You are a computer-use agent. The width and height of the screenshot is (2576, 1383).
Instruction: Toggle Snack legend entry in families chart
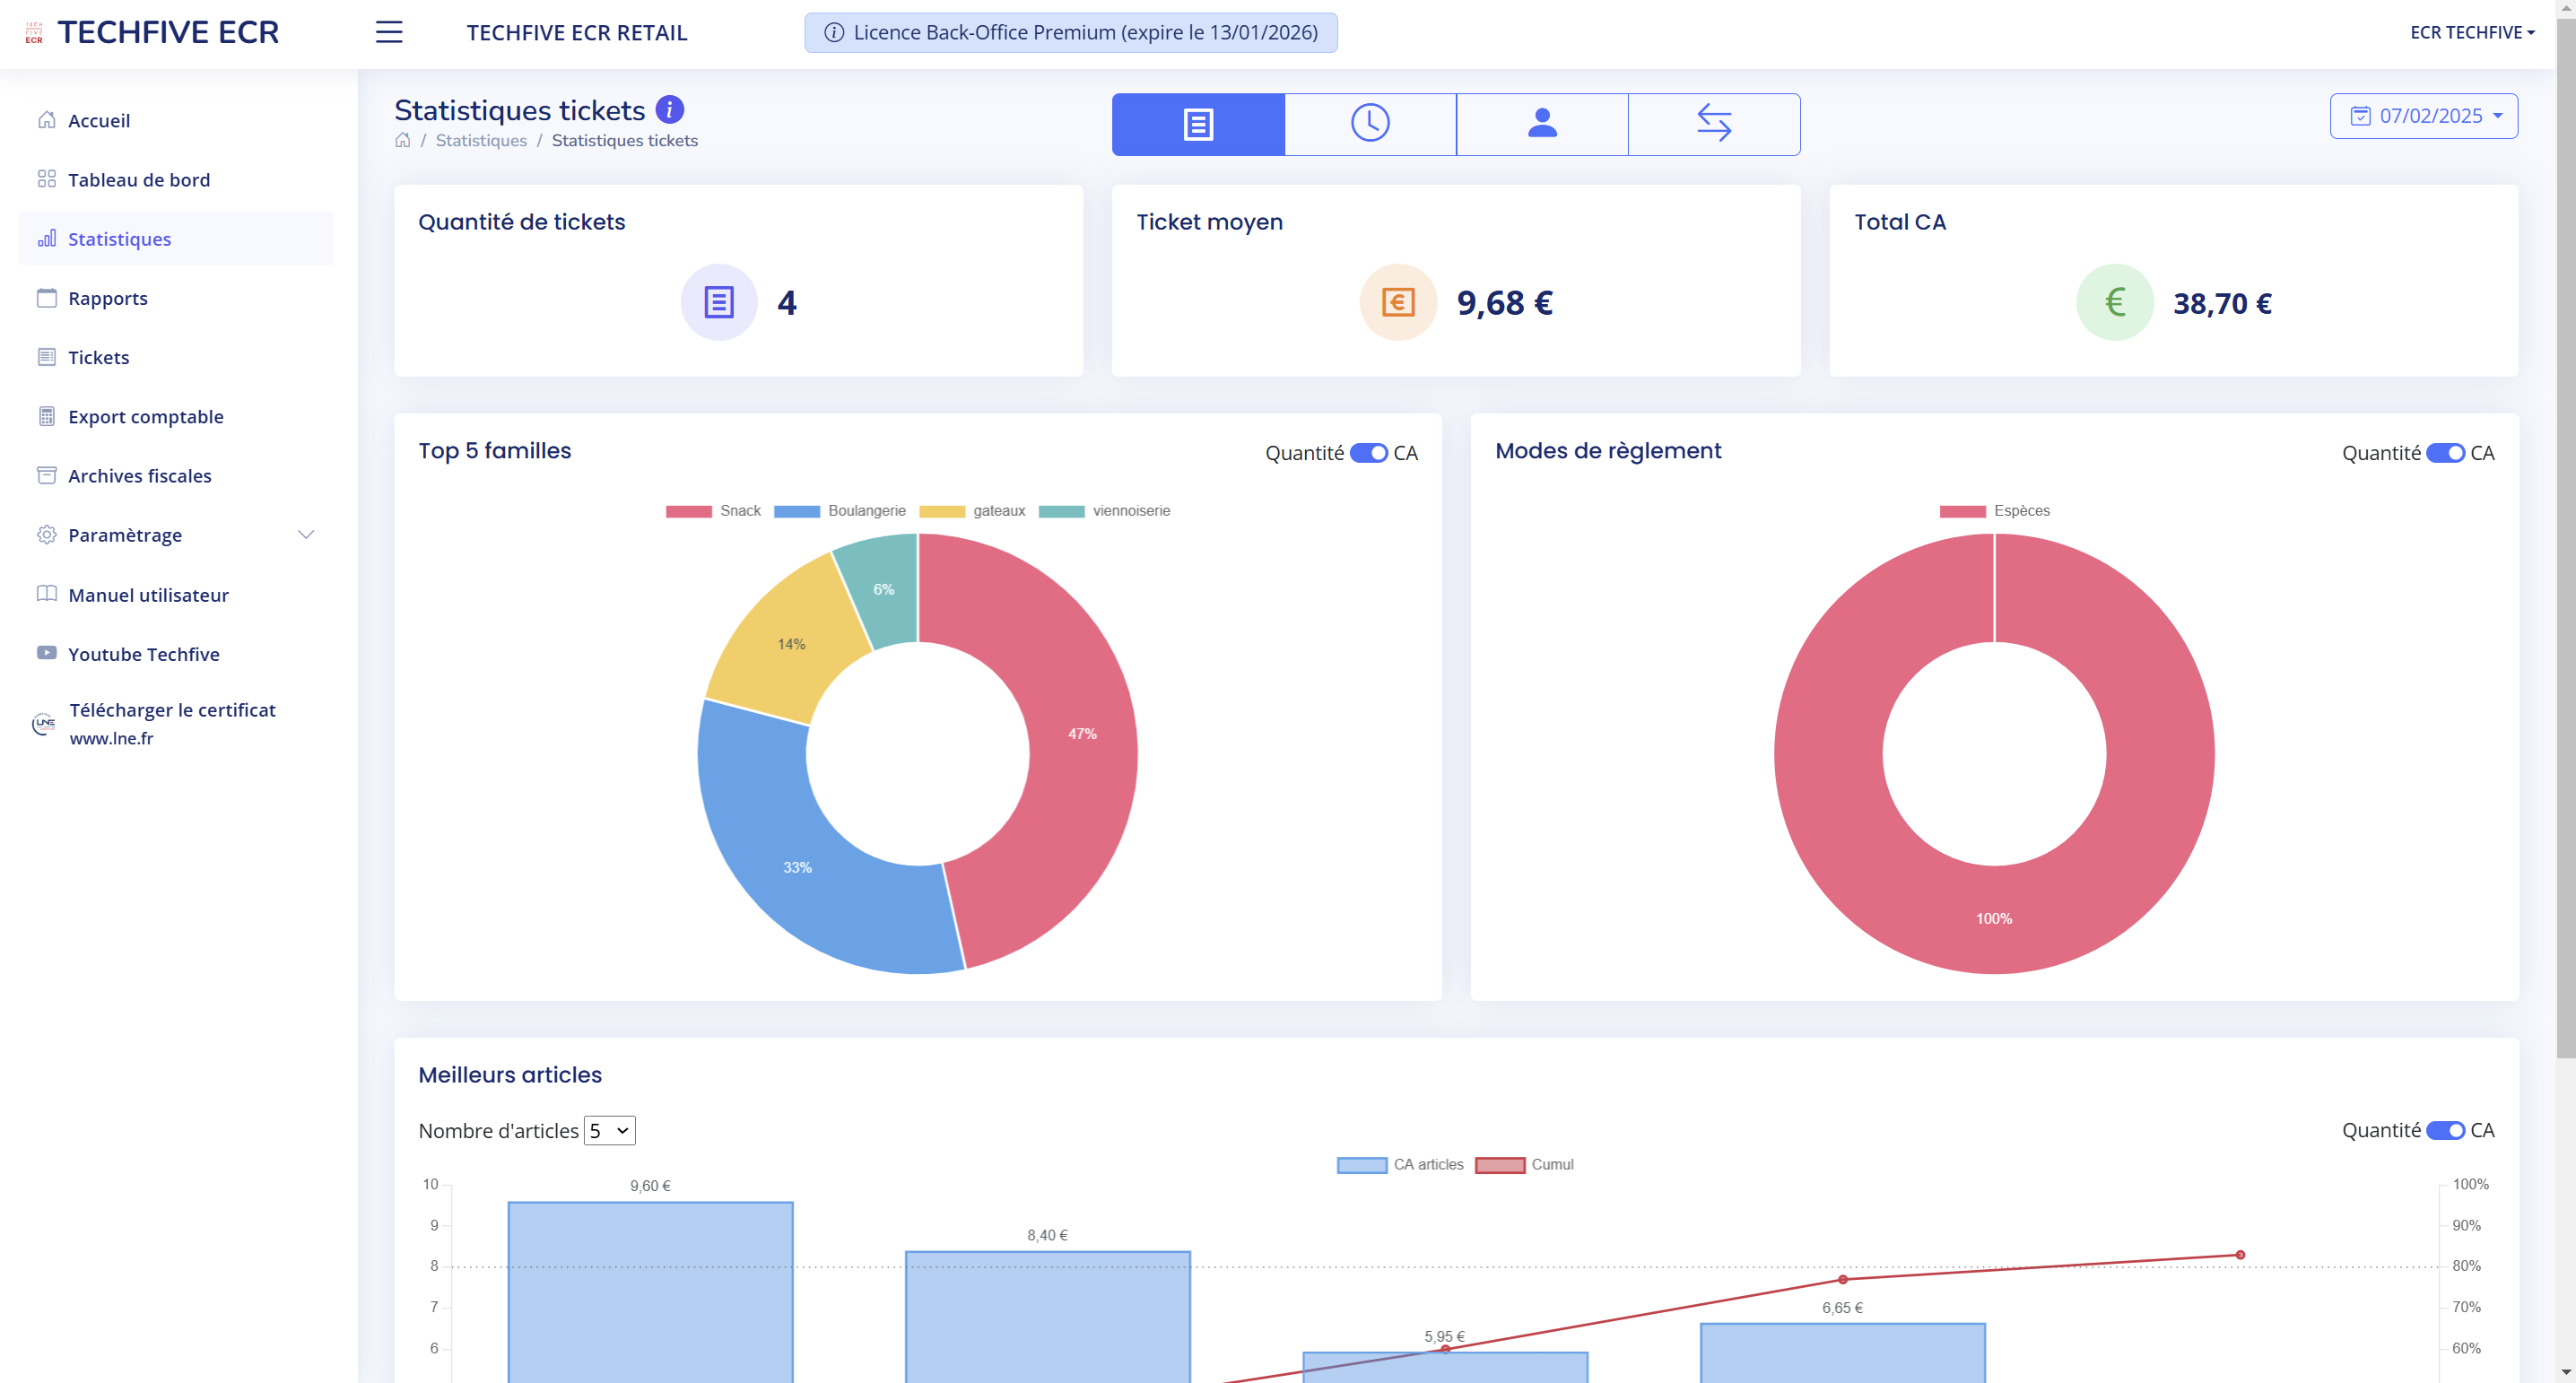coord(713,511)
